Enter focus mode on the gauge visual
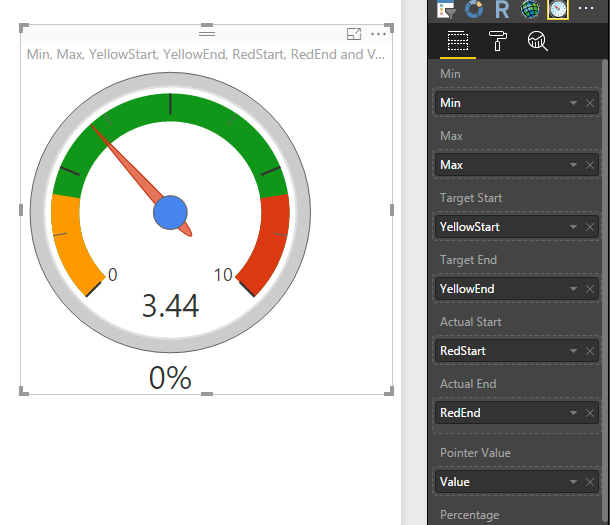This screenshot has height=525, width=610. [x=354, y=34]
